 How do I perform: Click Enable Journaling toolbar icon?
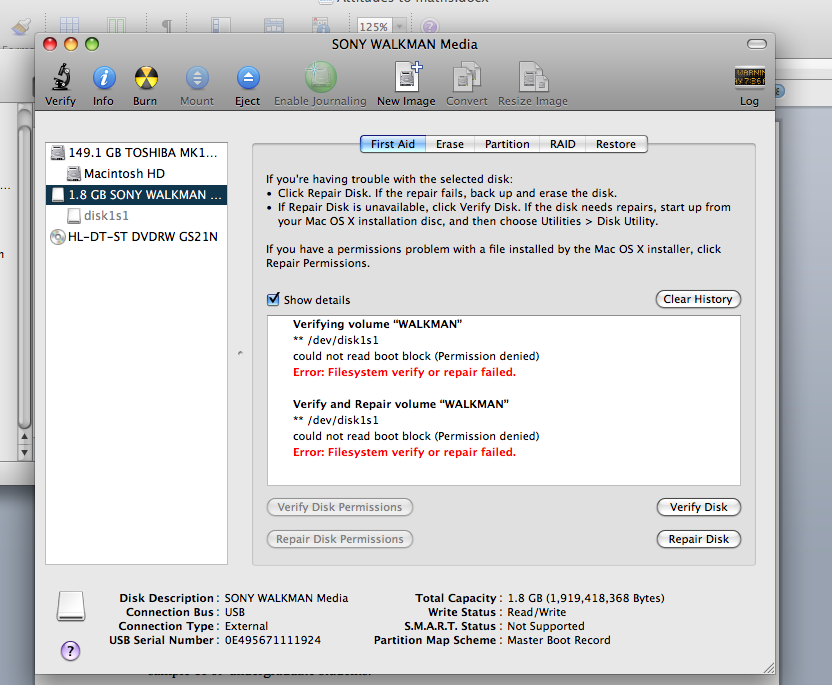[x=320, y=77]
